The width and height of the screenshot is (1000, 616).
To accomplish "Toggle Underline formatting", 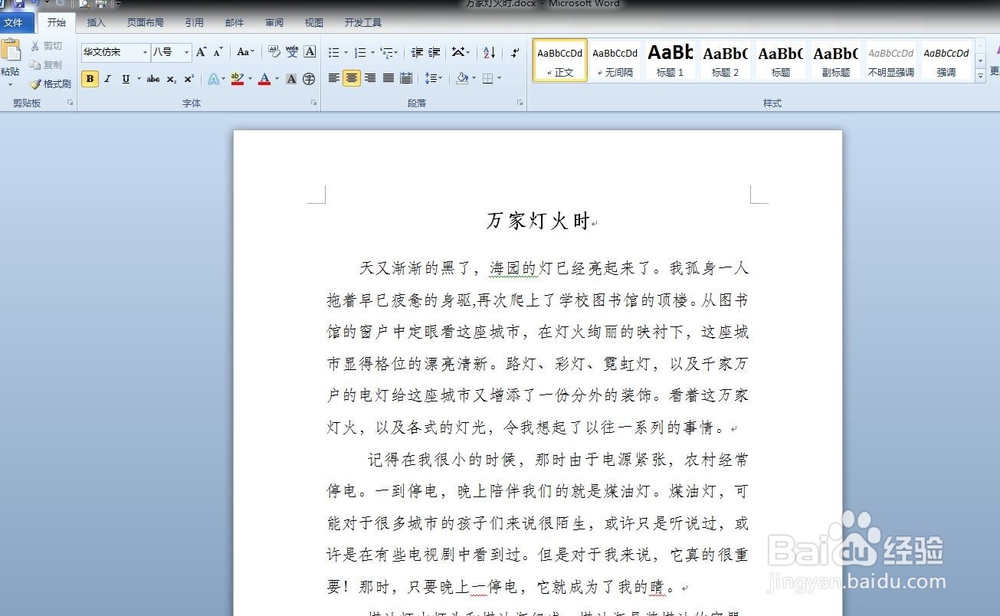I will click(x=126, y=79).
